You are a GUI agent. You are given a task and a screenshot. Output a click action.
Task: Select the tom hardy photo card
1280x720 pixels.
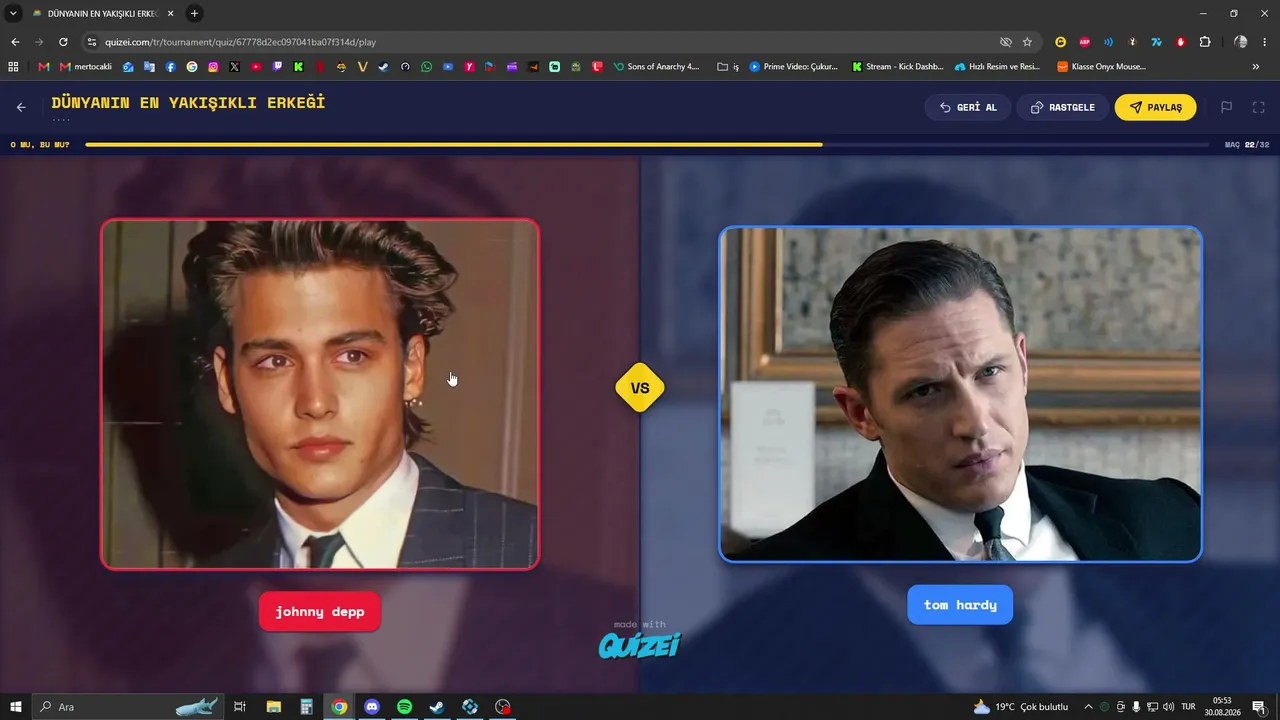tap(960, 394)
